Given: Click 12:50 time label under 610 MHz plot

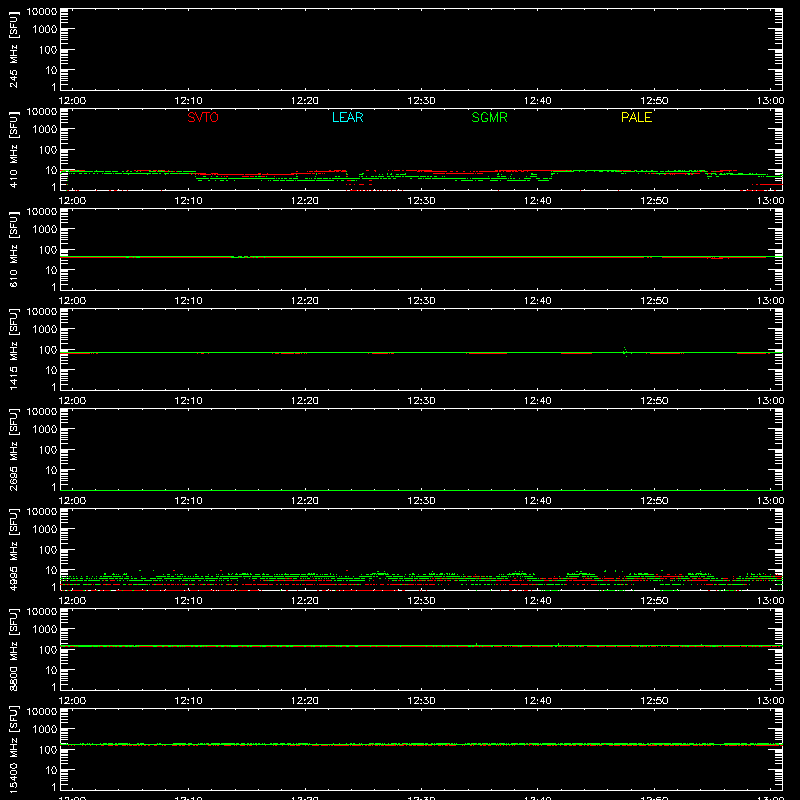Looking at the screenshot, I should 654,301.
